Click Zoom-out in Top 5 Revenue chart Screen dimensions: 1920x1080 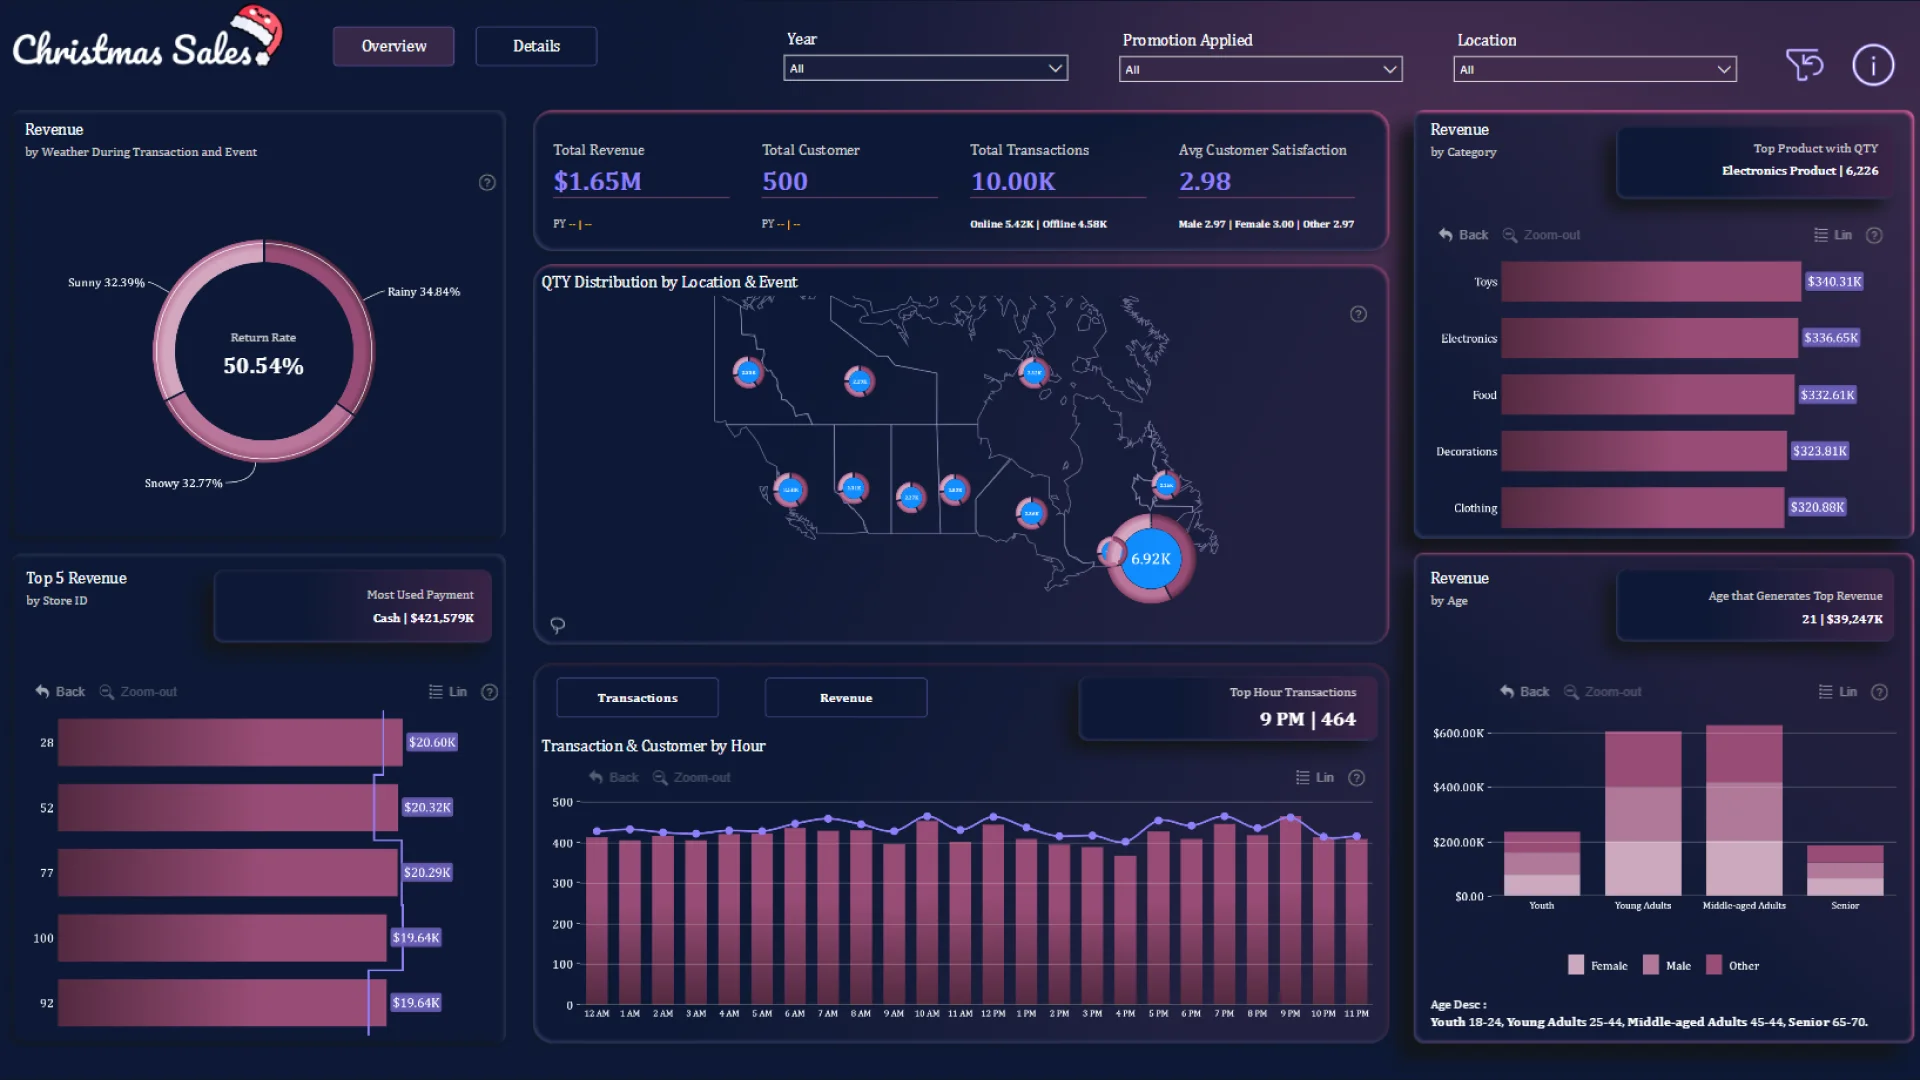138,691
